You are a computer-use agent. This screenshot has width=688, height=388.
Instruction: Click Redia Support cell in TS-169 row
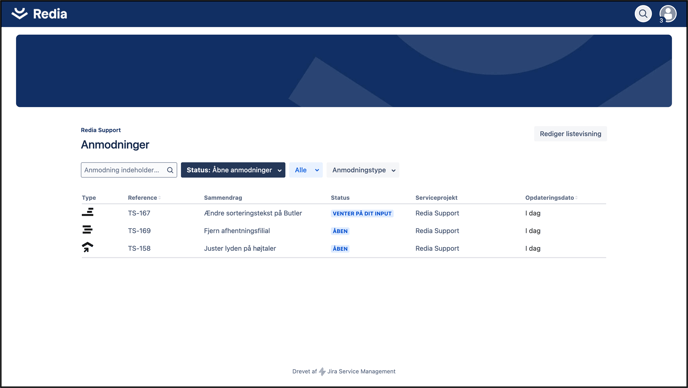(x=437, y=230)
